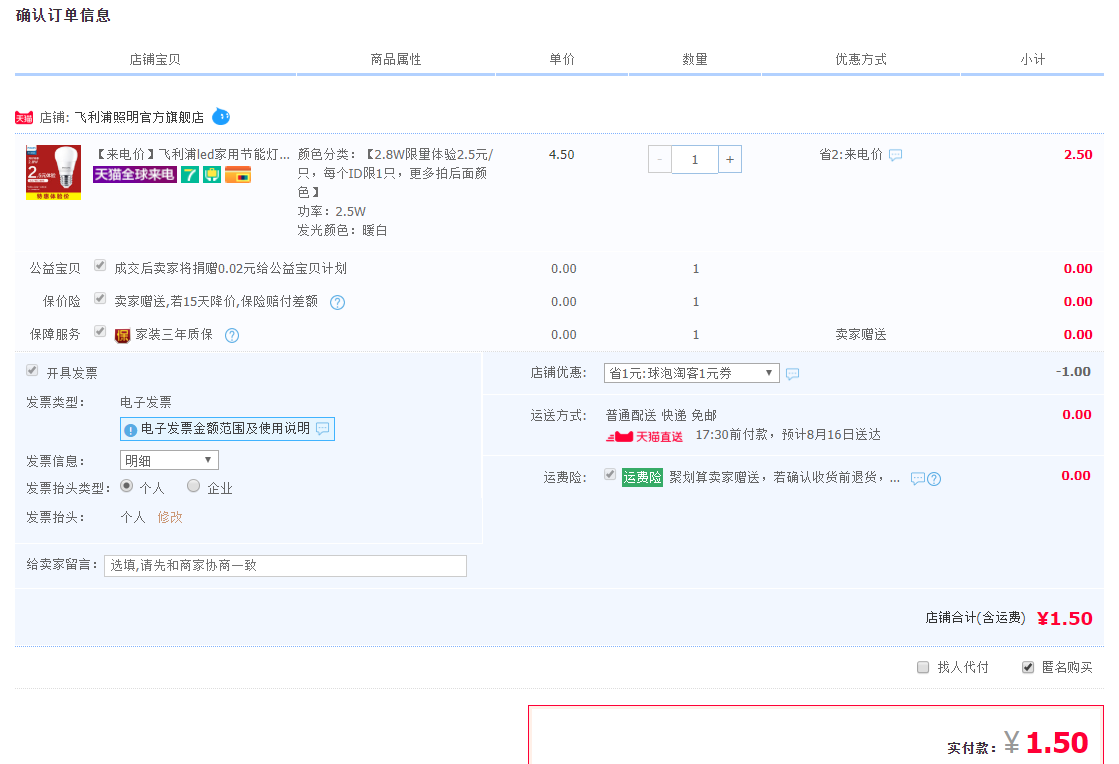
Task: Toggle 保价险 checkbox
Action: (100, 298)
